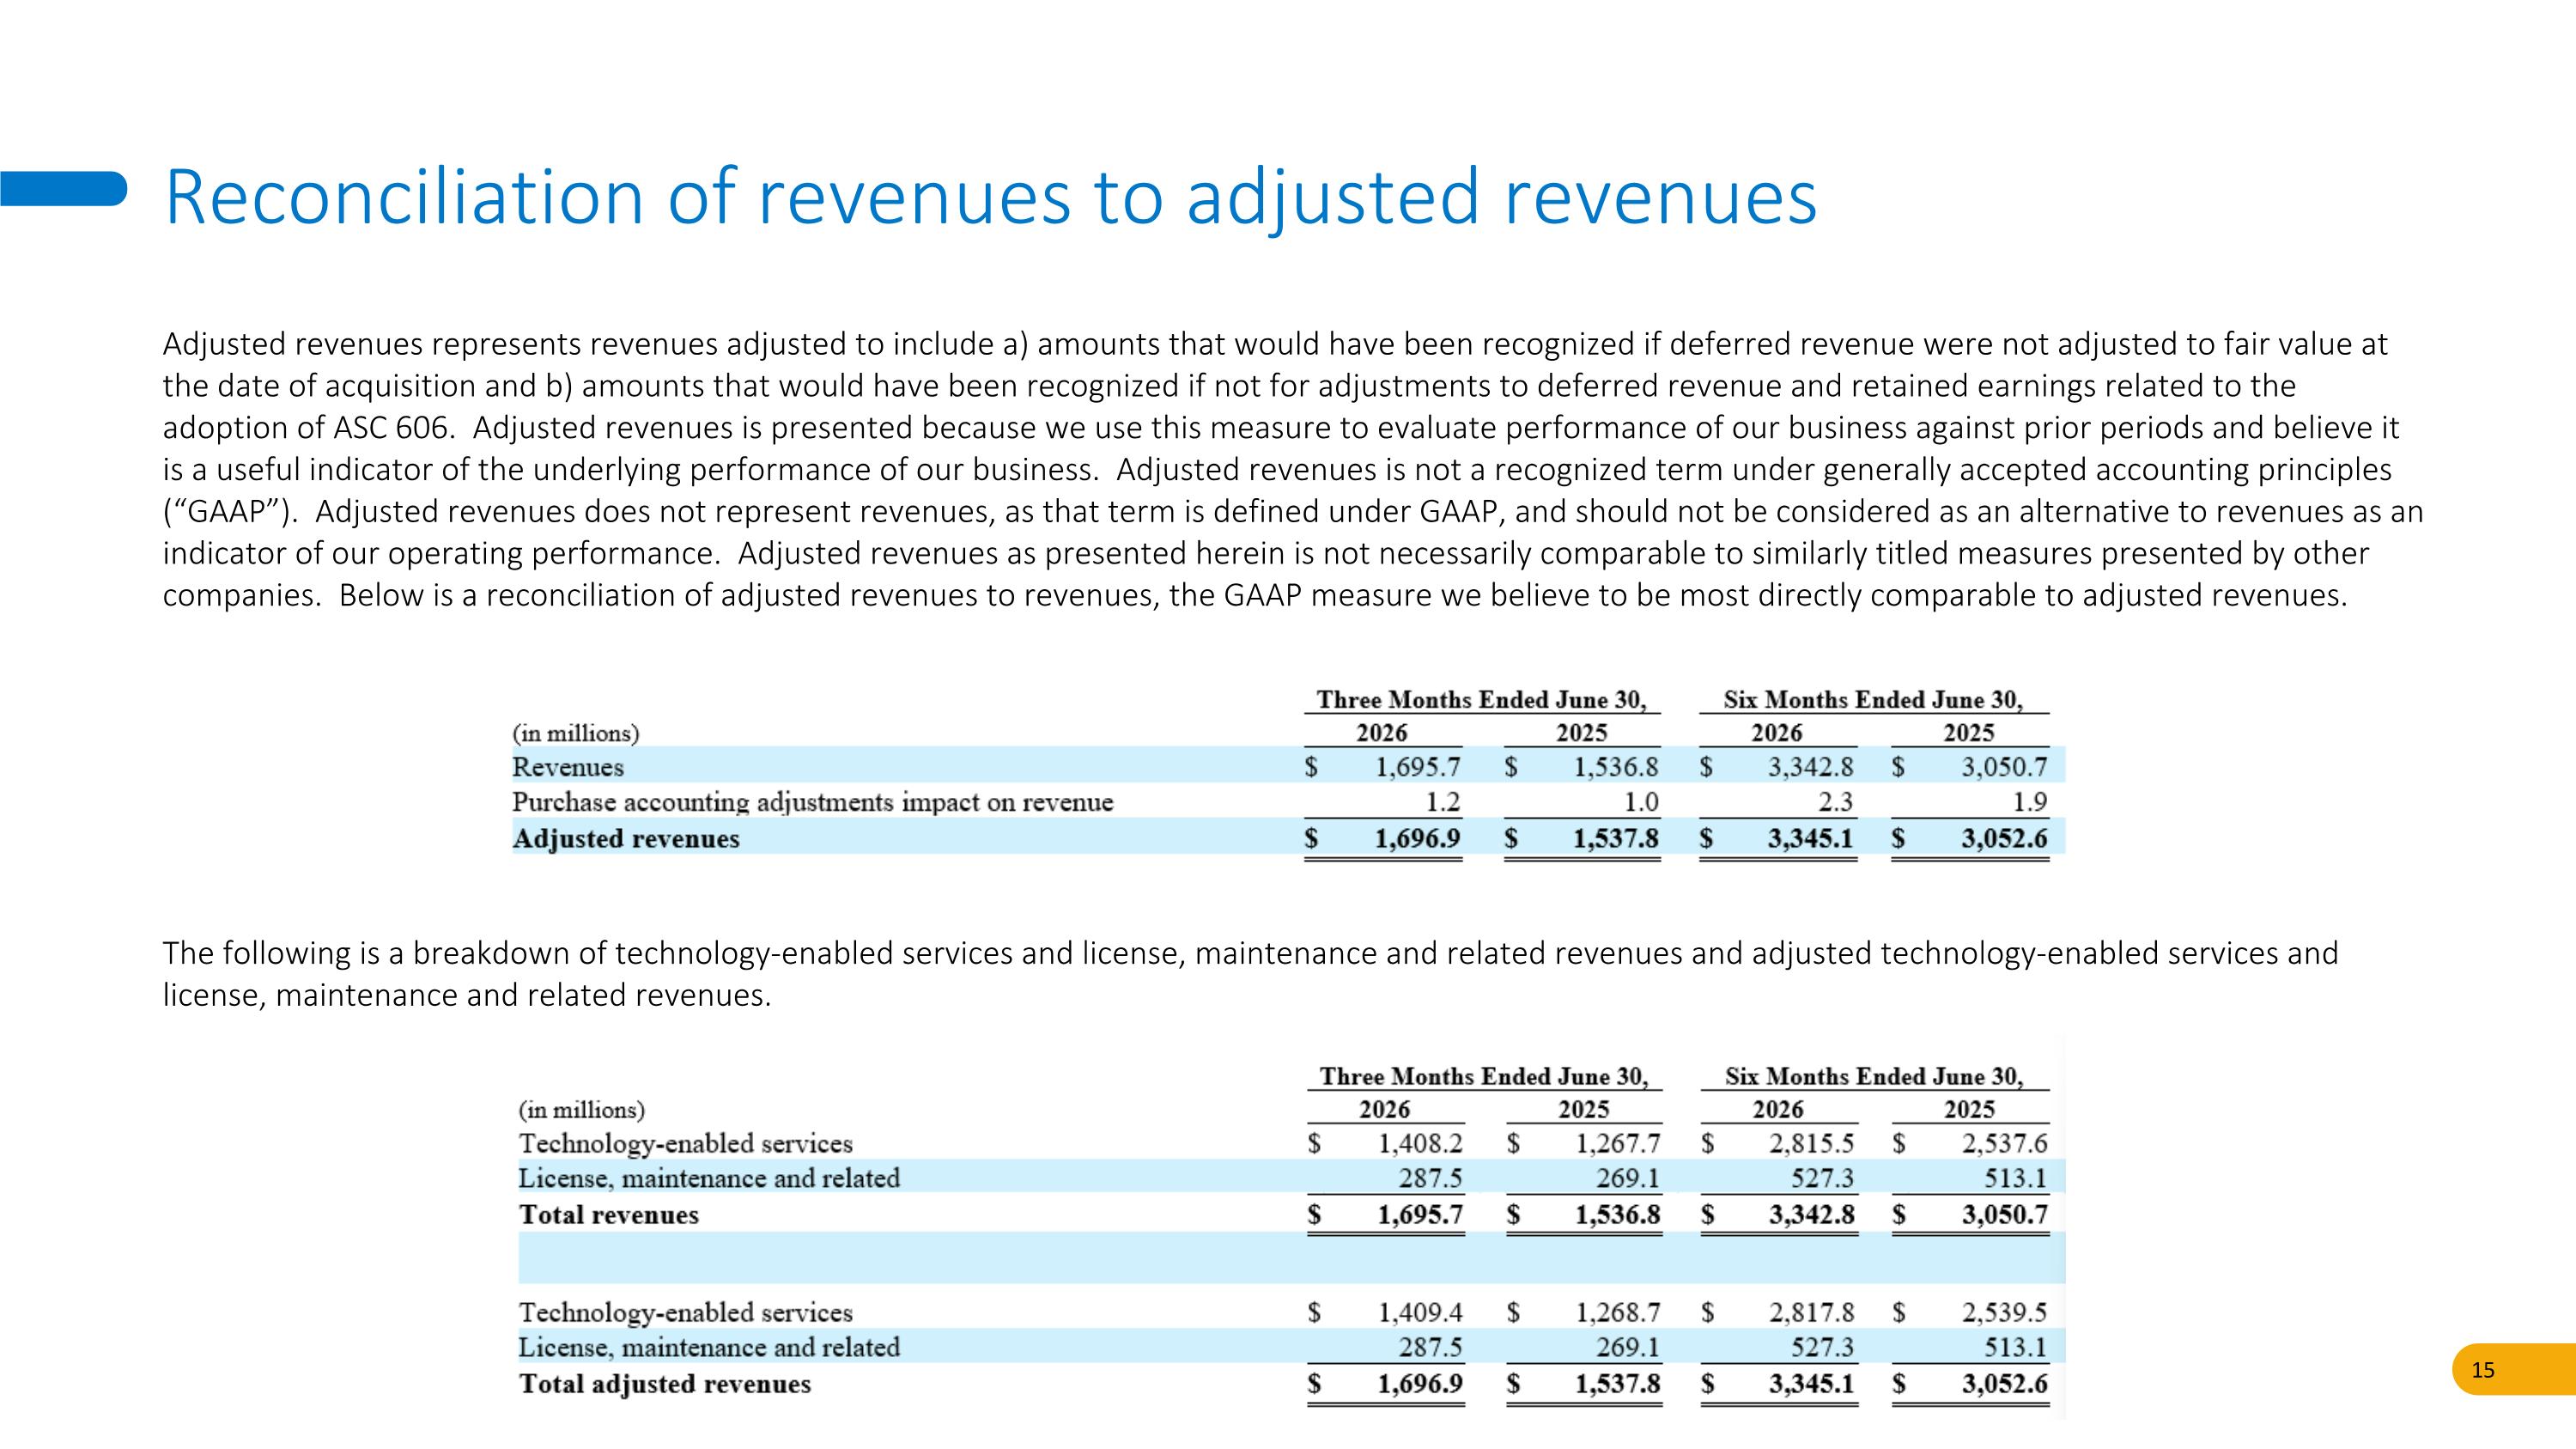Image resolution: width=2576 pixels, height=1449 pixels.
Task: Click the 'Total revenues' row label
Action: click(609, 1215)
